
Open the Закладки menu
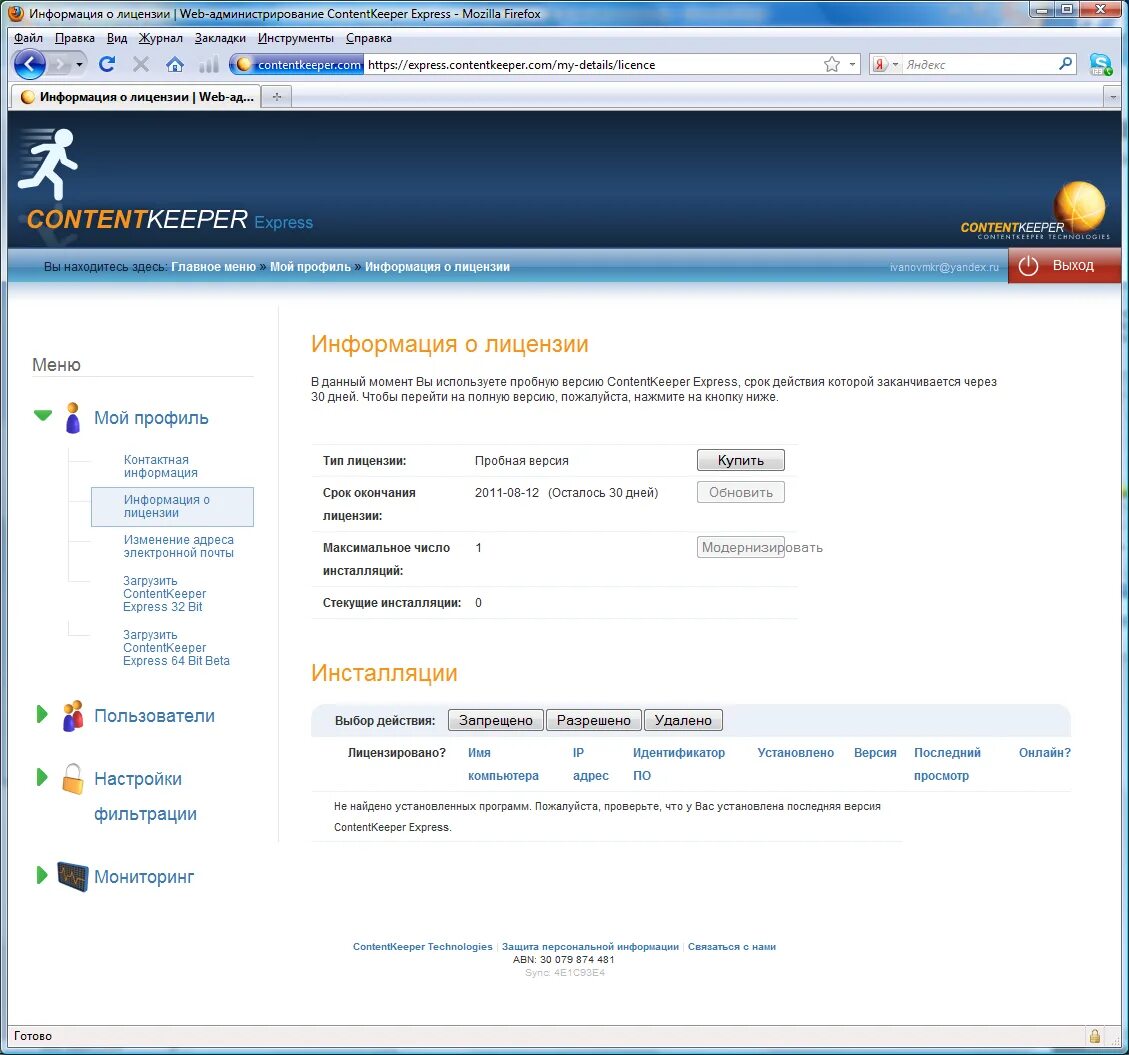[x=220, y=38]
